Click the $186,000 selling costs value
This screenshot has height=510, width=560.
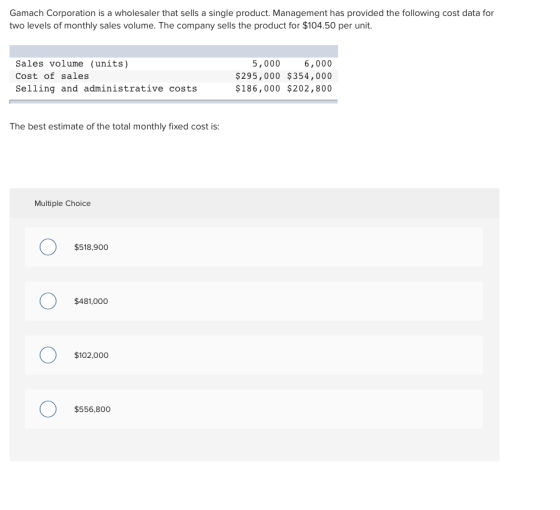click(258, 89)
